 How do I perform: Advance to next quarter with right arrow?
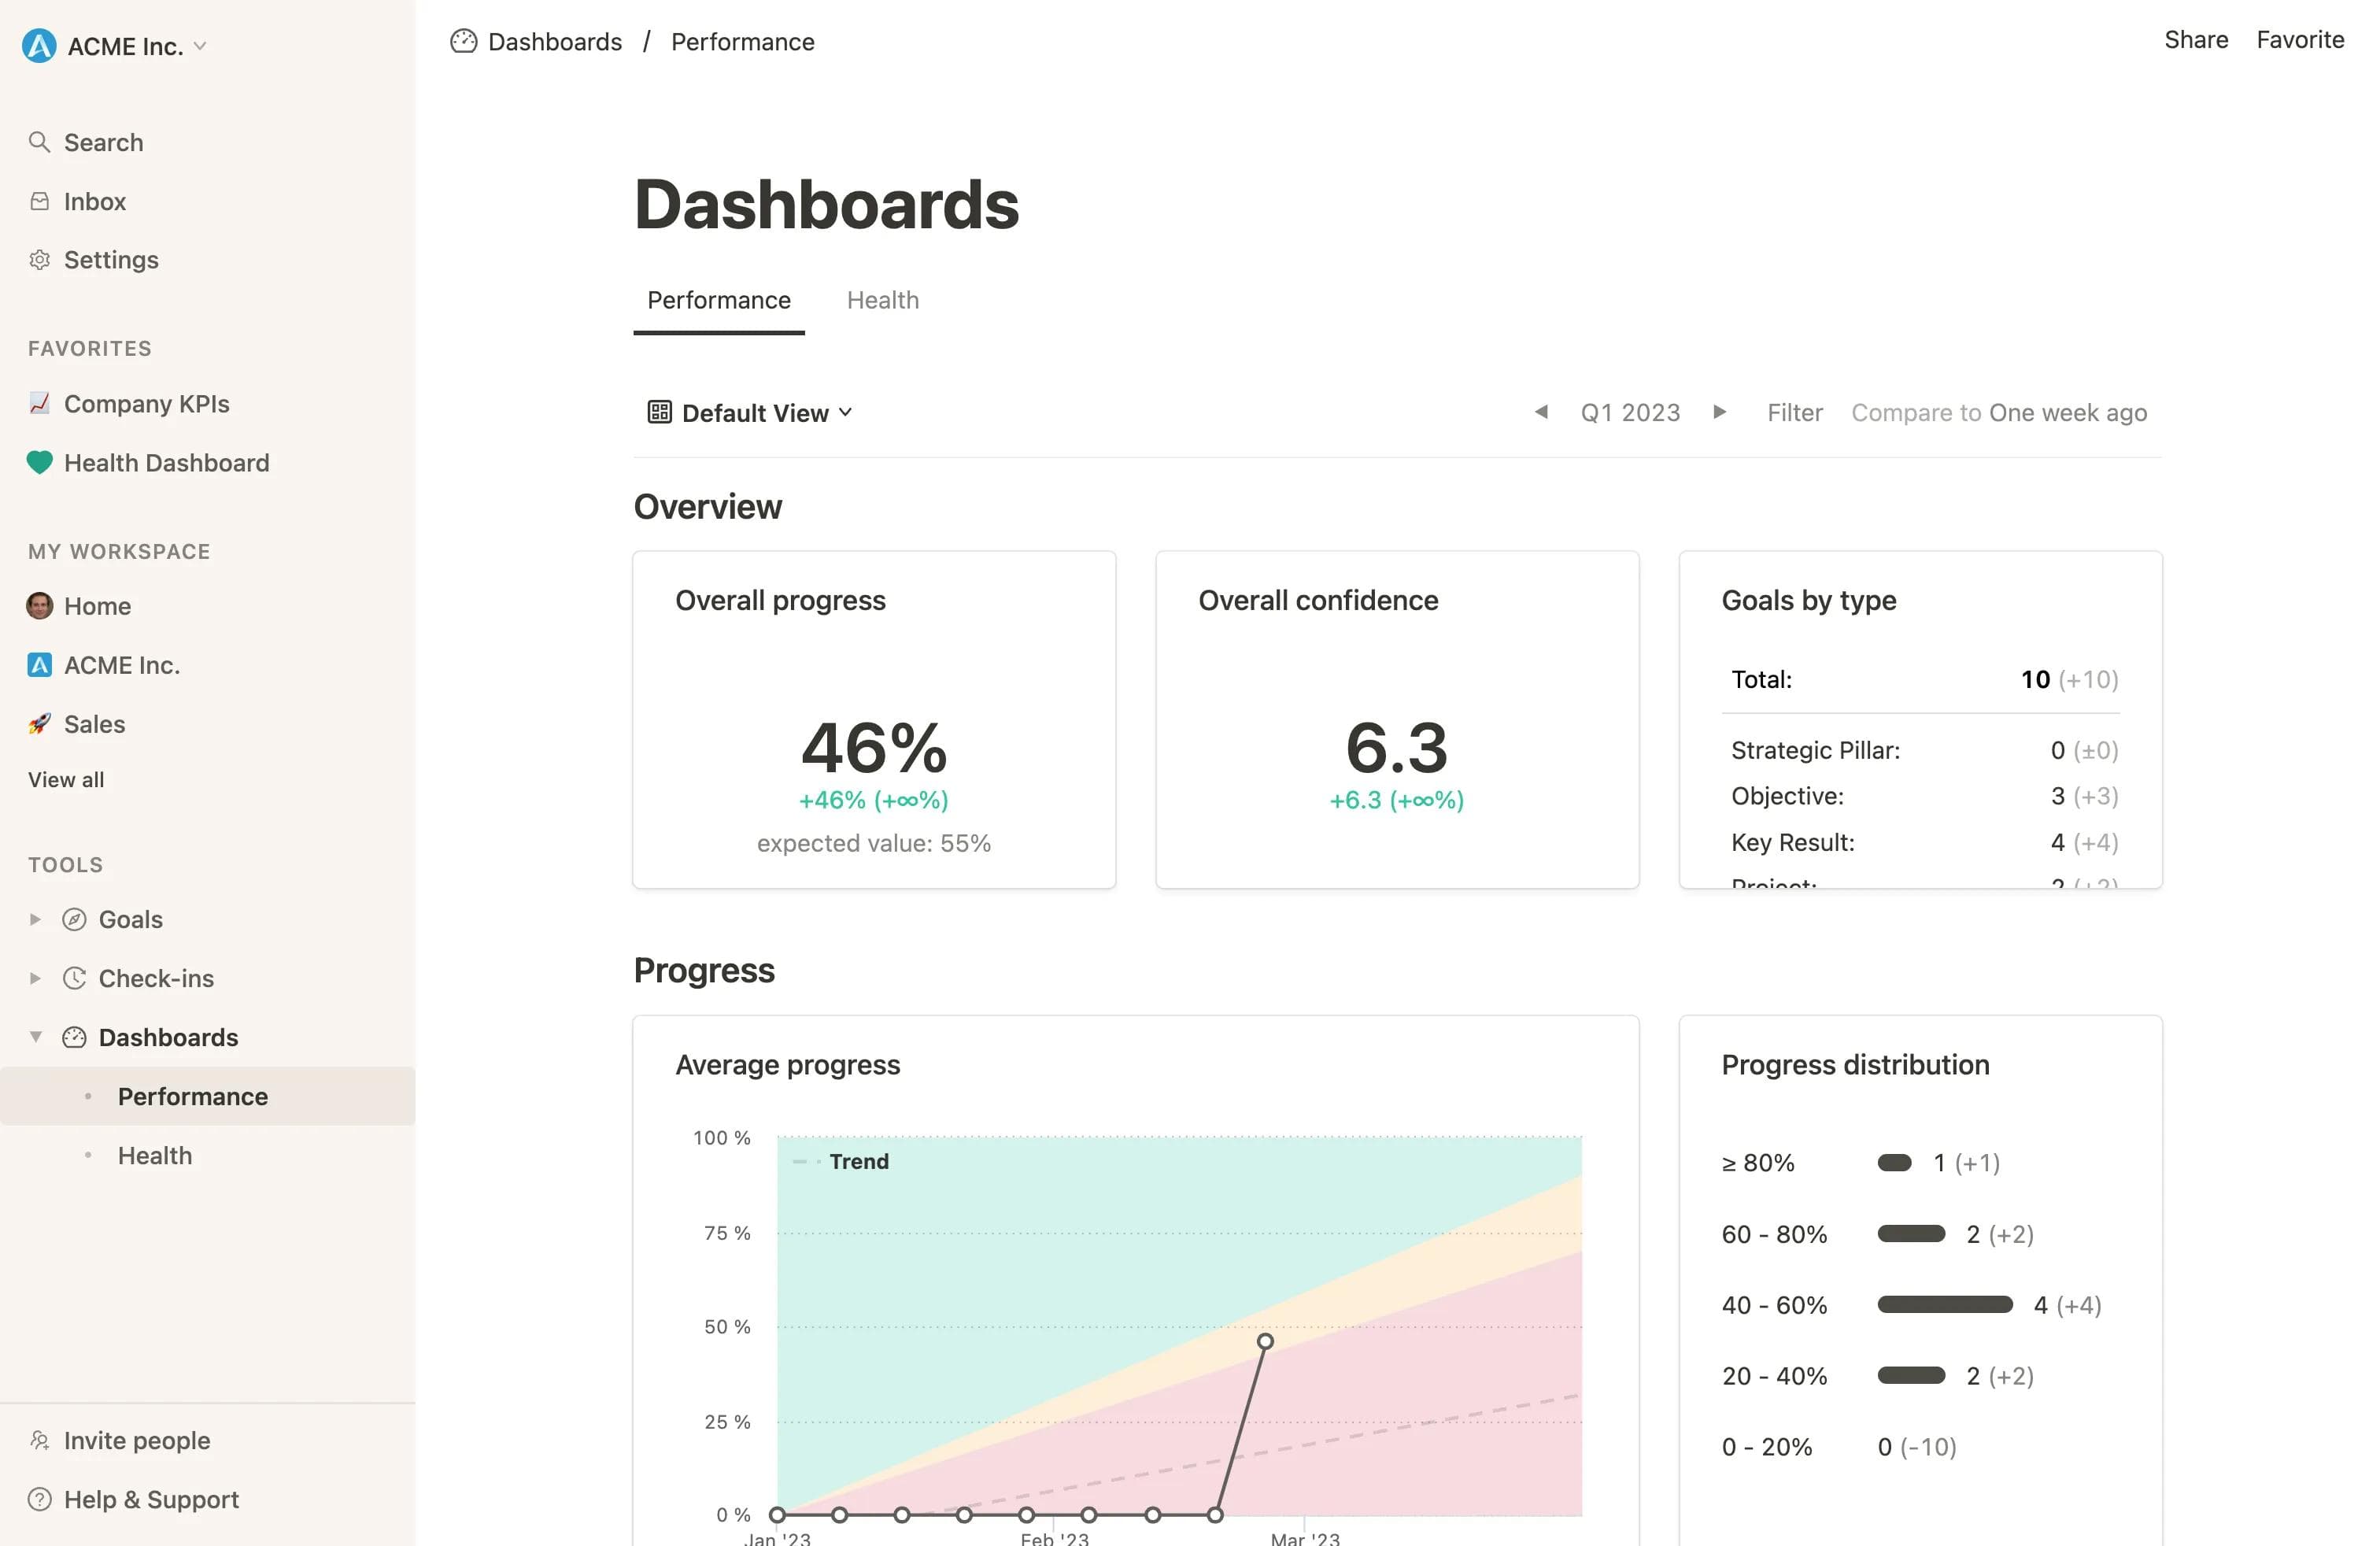pyautogui.click(x=1720, y=412)
